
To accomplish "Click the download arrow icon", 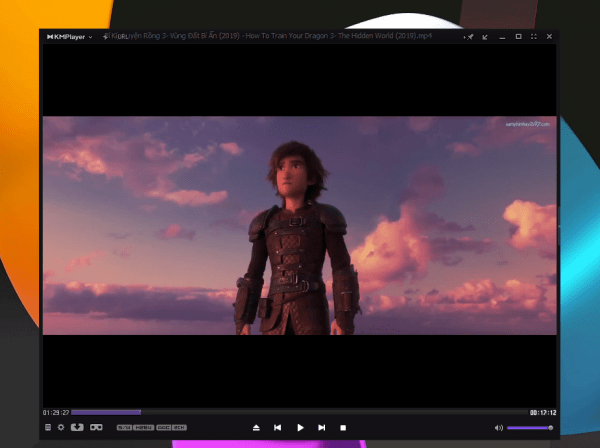I will (77, 427).
